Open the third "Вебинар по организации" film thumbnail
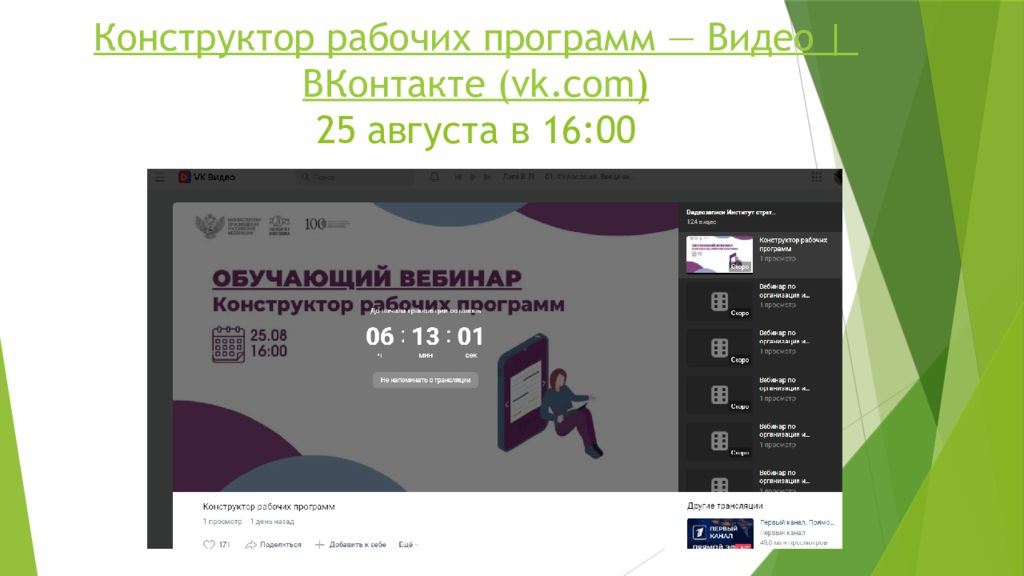This screenshot has width=1024, height=576. (719, 394)
